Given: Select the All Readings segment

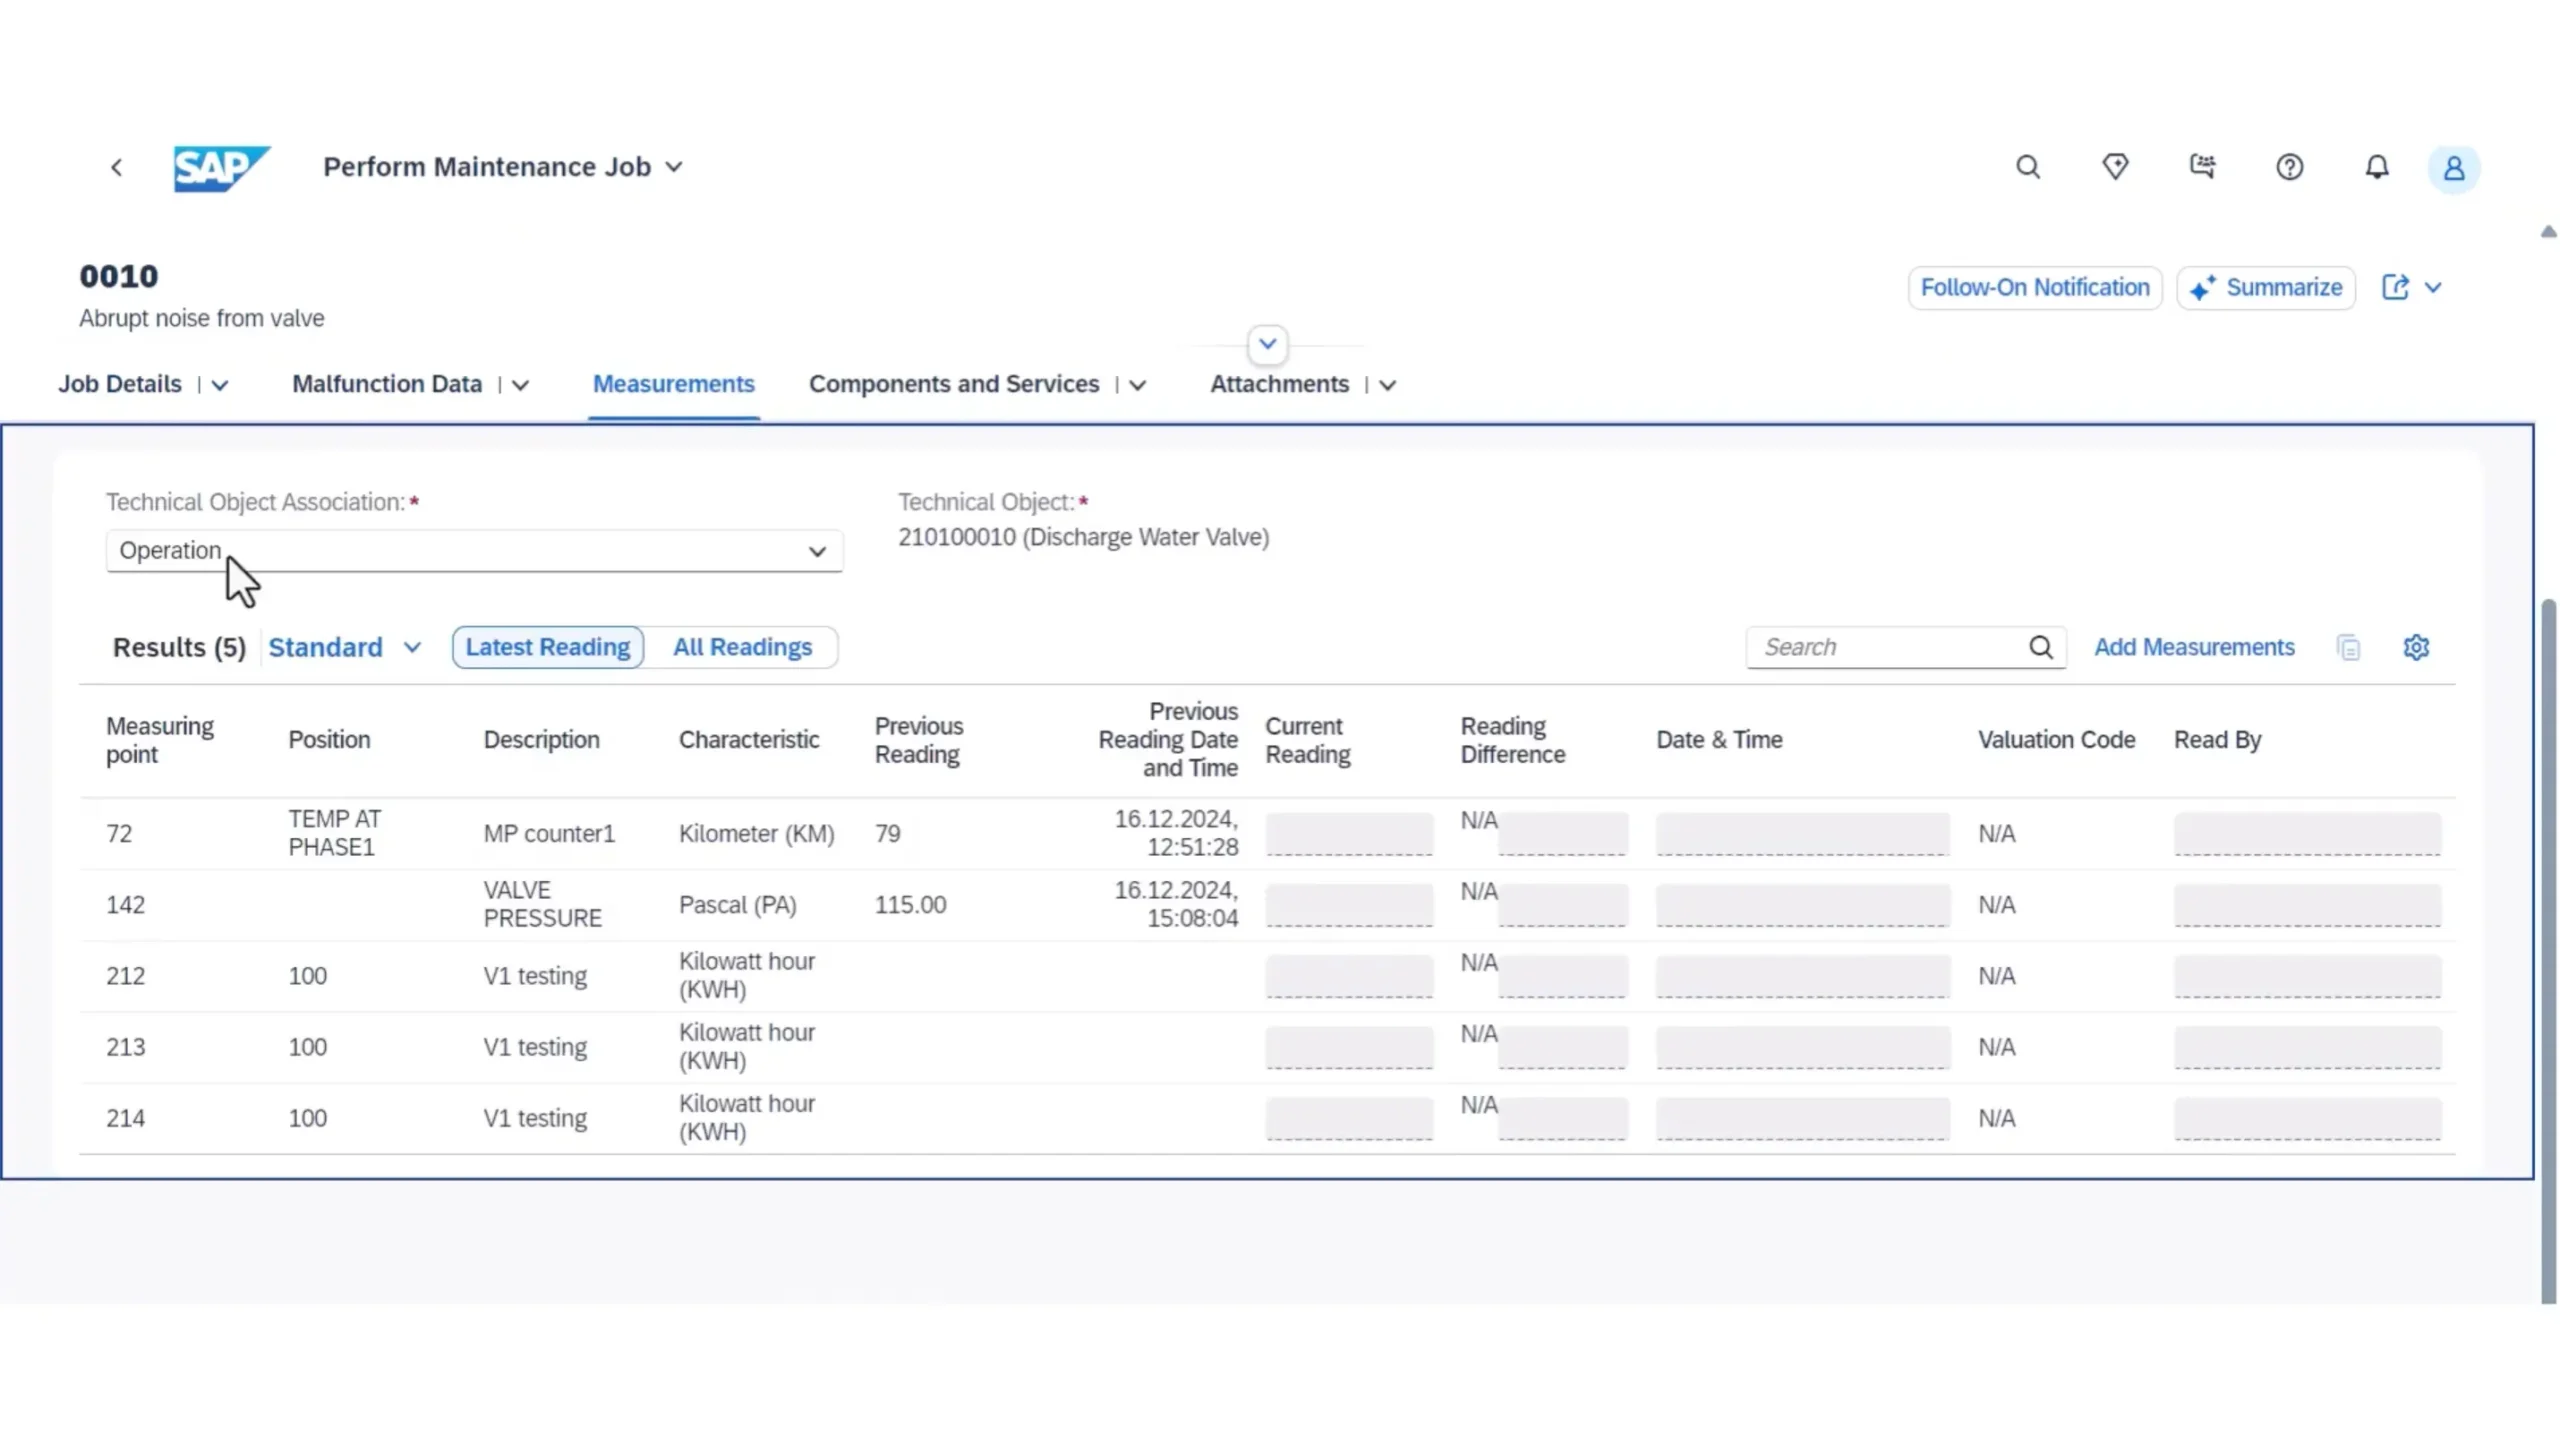Looking at the screenshot, I should click(742, 647).
